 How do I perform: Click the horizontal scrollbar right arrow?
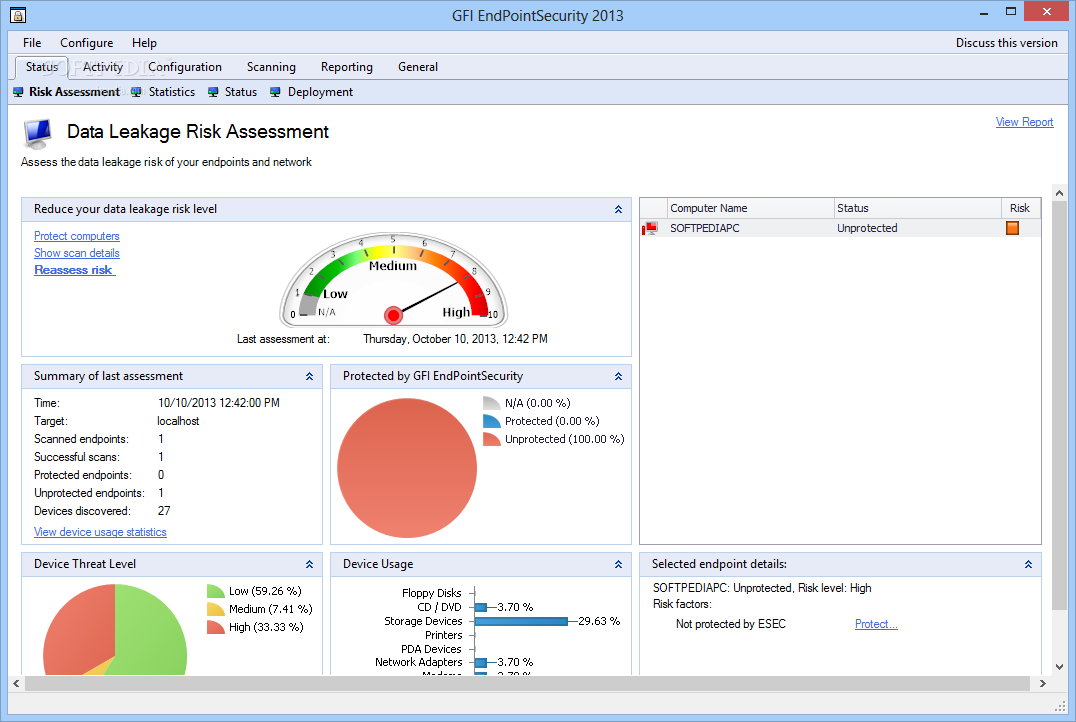(x=1042, y=684)
